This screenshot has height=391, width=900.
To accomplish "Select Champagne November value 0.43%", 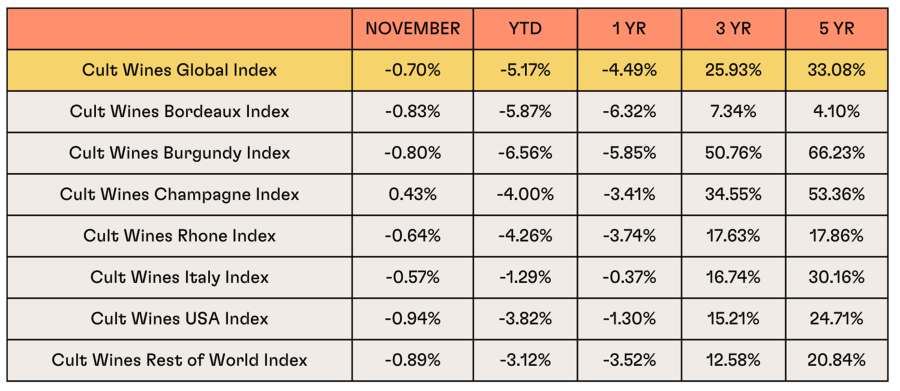I will 413,194.
